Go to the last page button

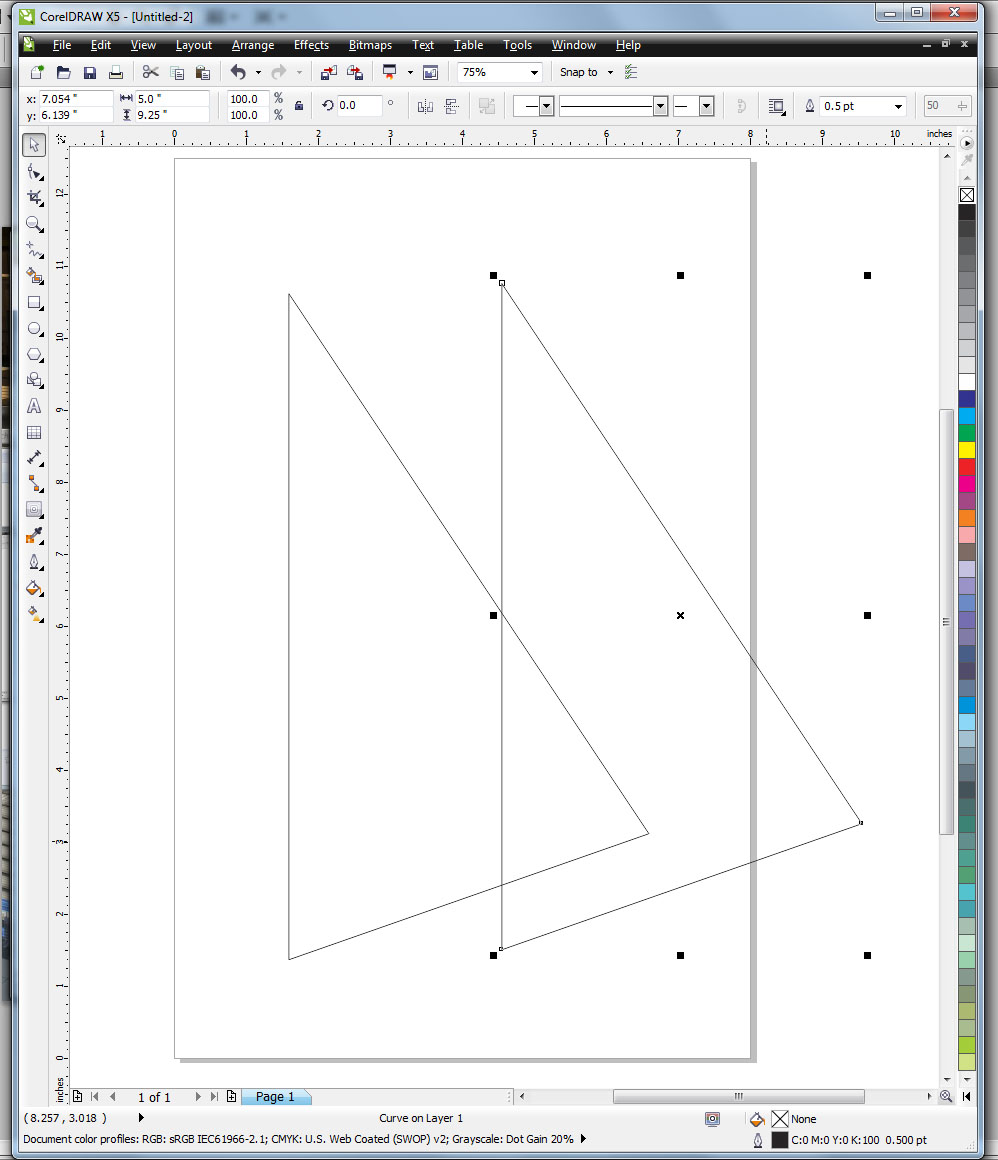(214, 1096)
